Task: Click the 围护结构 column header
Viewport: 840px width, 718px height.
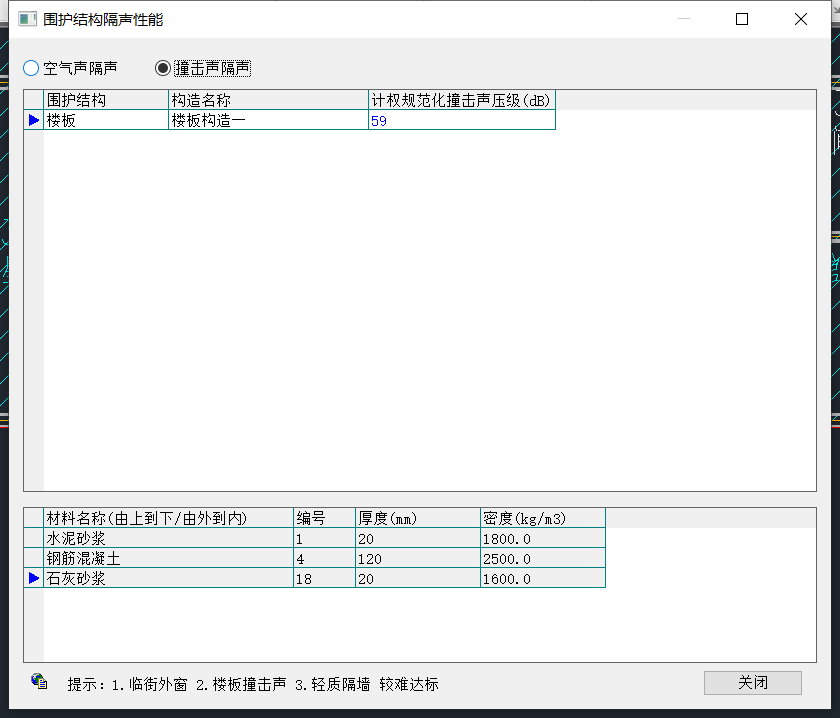Action: pyautogui.click(x=106, y=100)
